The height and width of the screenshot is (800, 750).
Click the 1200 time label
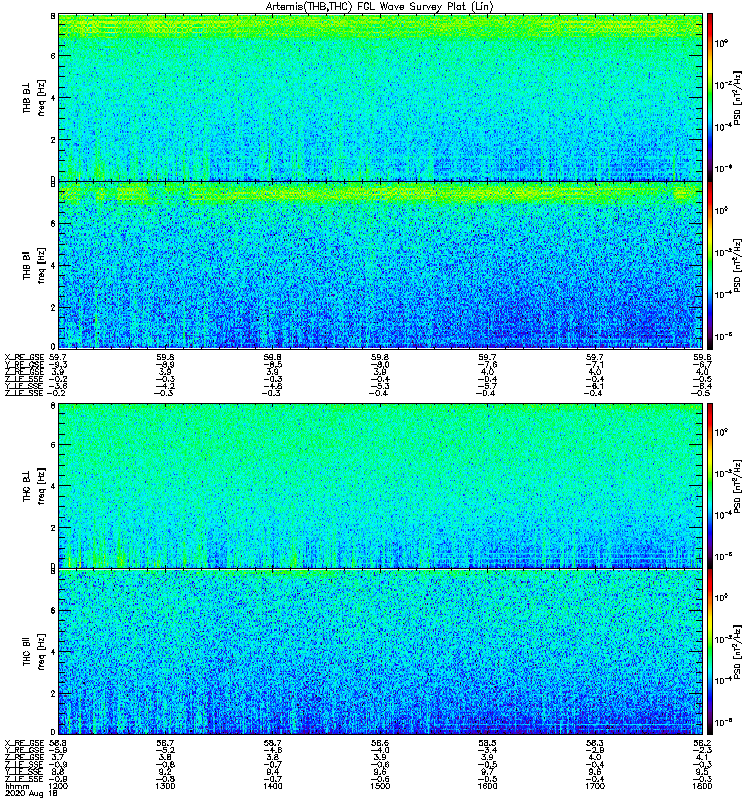click(x=58, y=786)
